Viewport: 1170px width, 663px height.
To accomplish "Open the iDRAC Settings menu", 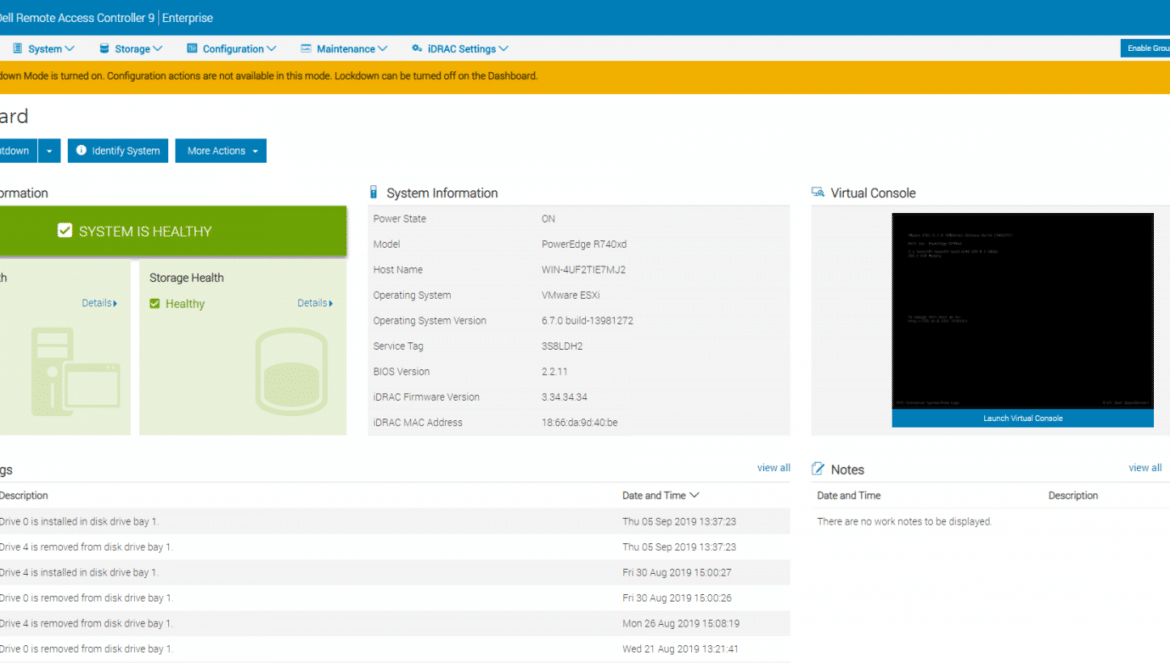I will tap(460, 48).
